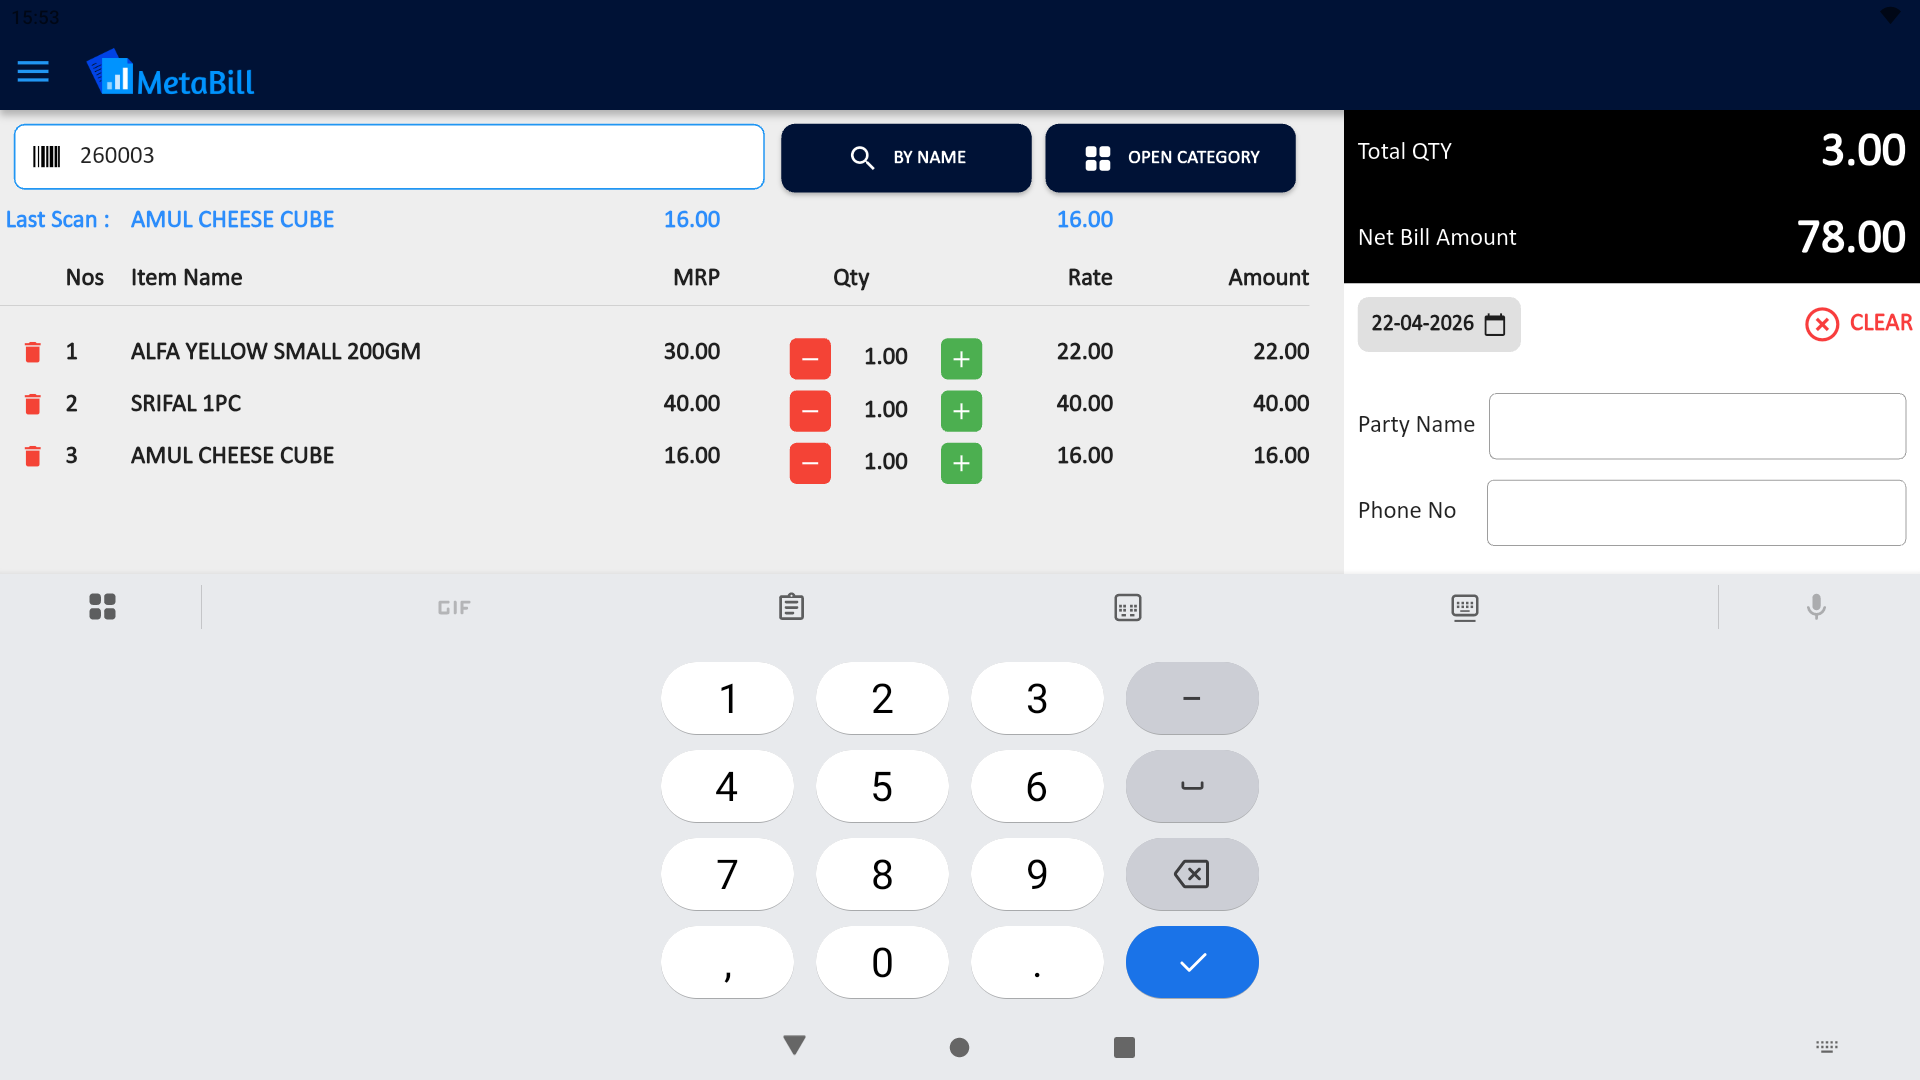Clear the bill with CLEAR button
Image resolution: width=1920 pixels, height=1080 pixels.
pyautogui.click(x=1857, y=323)
